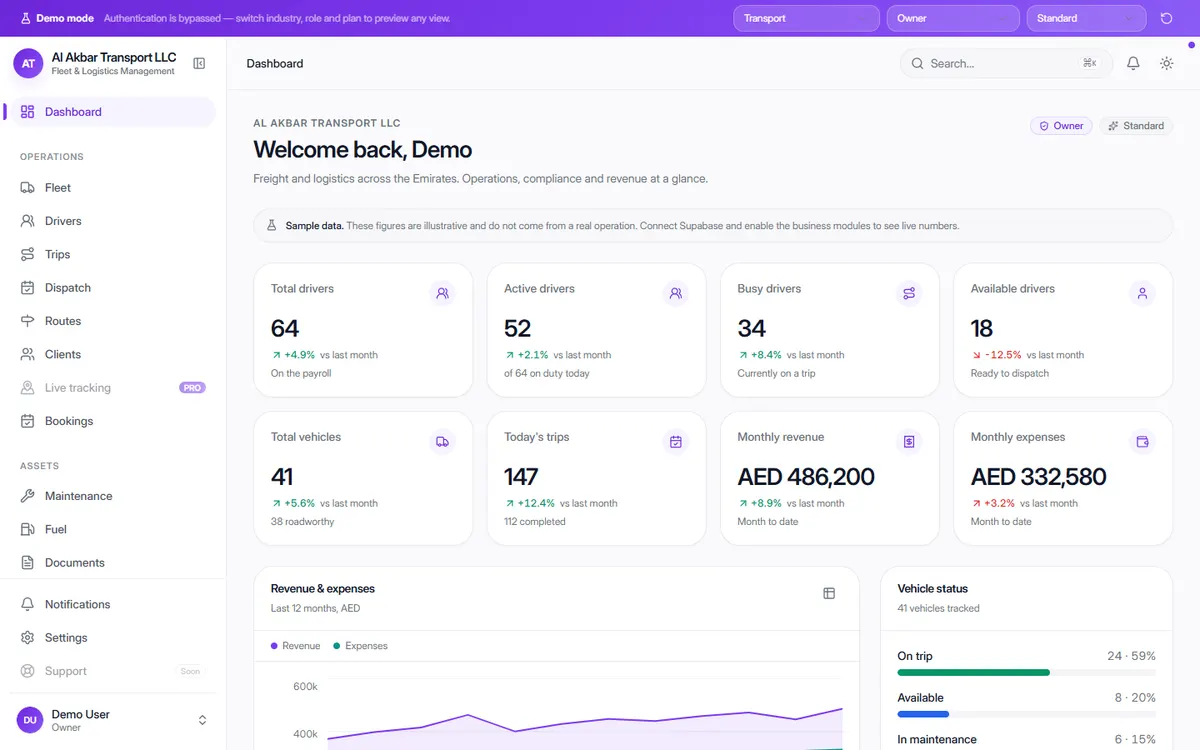The height and width of the screenshot is (750, 1200).
Task: Click the Owner role badge
Action: [x=1061, y=126]
